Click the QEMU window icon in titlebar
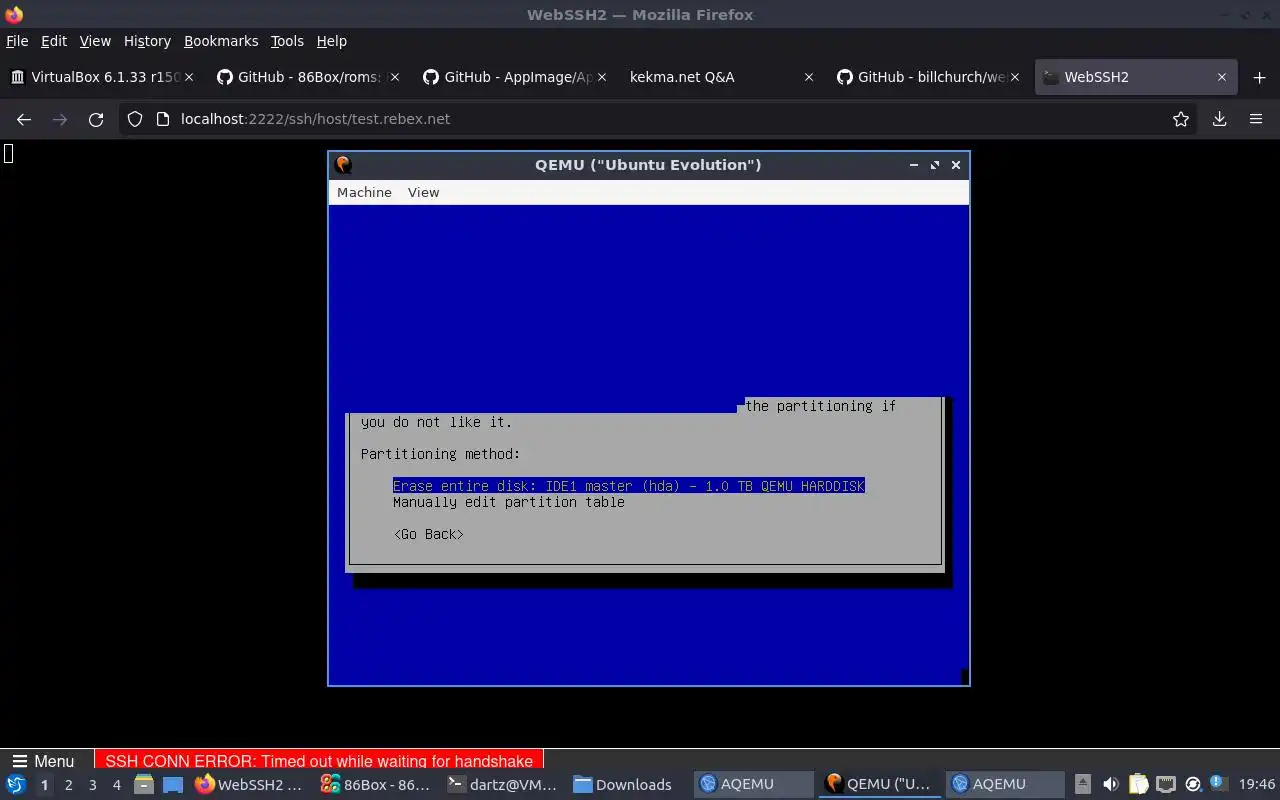 [x=343, y=165]
